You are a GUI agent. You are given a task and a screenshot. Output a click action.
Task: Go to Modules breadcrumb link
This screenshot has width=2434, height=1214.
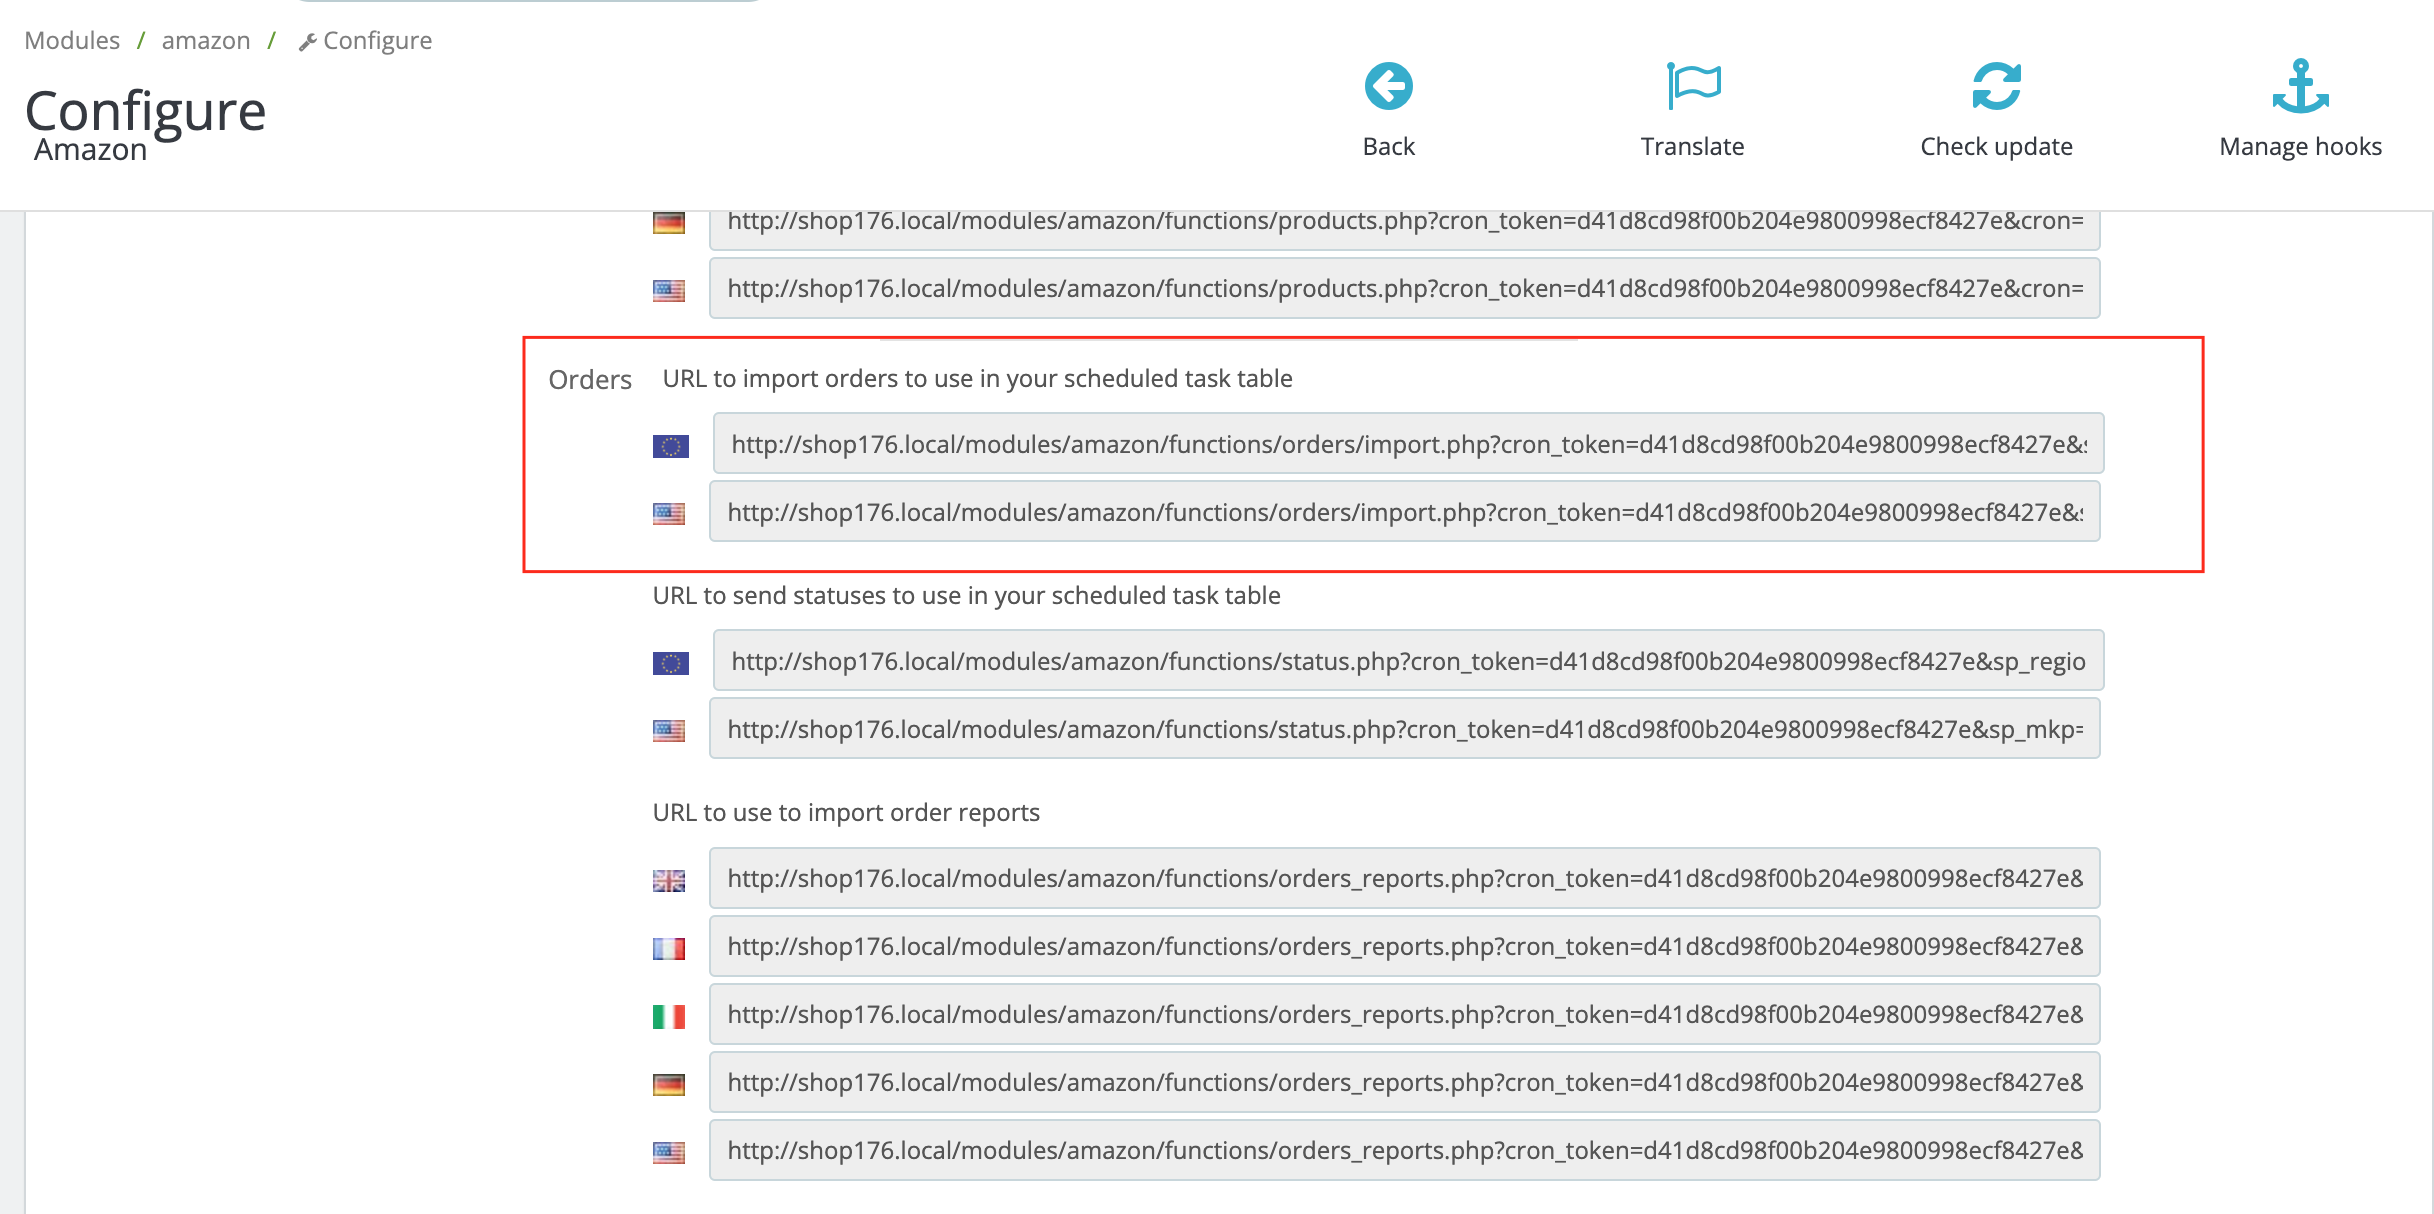tap(72, 40)
